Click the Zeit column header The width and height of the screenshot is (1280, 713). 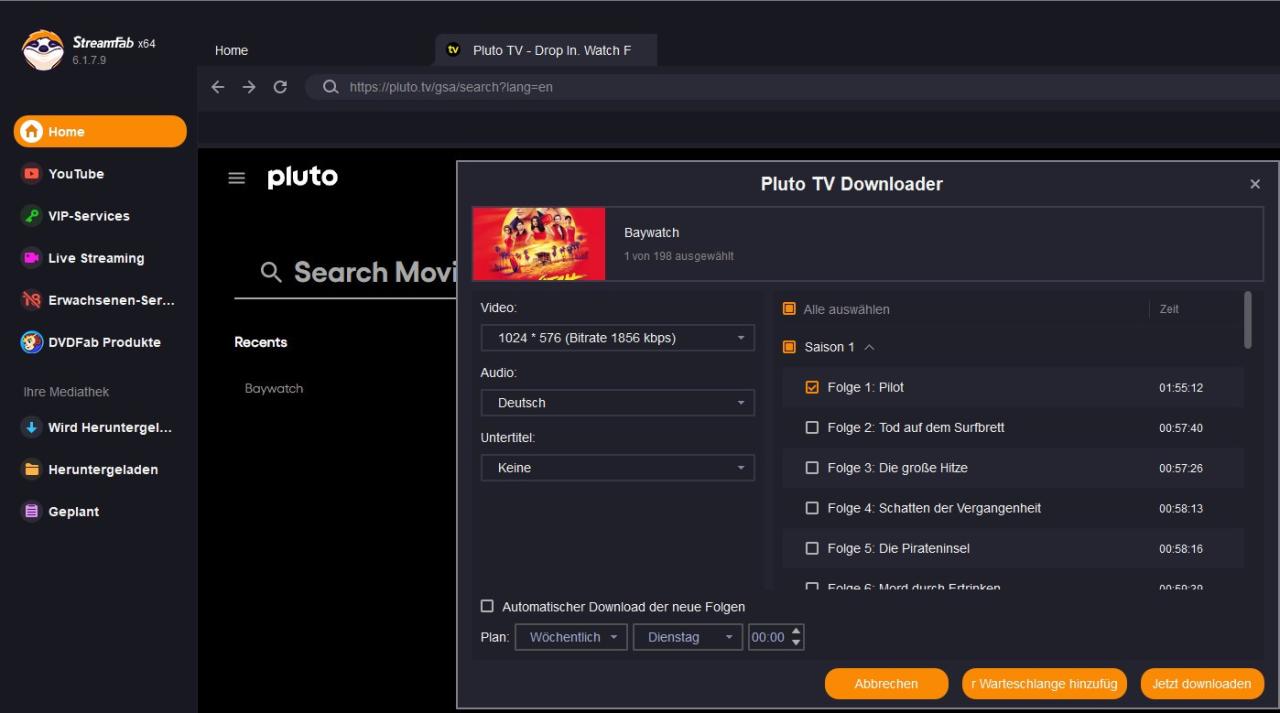(1169, 309)
